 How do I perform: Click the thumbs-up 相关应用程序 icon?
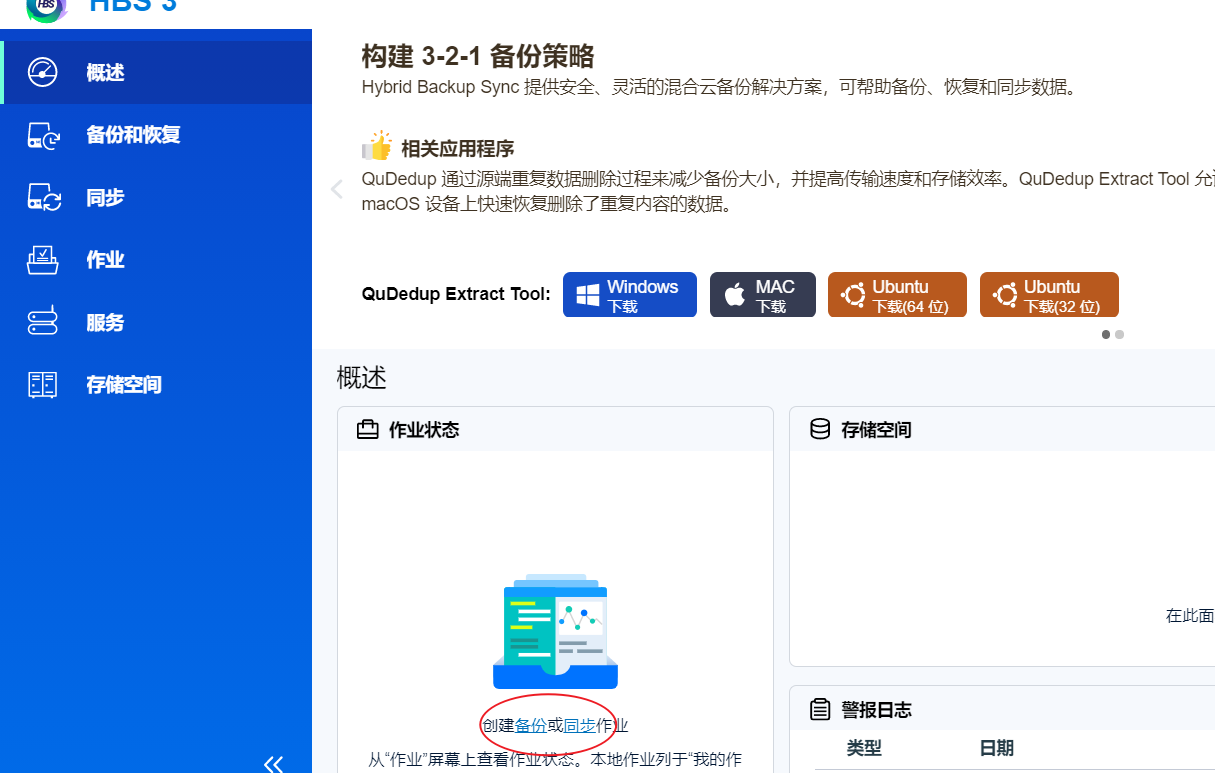point(377,146)
